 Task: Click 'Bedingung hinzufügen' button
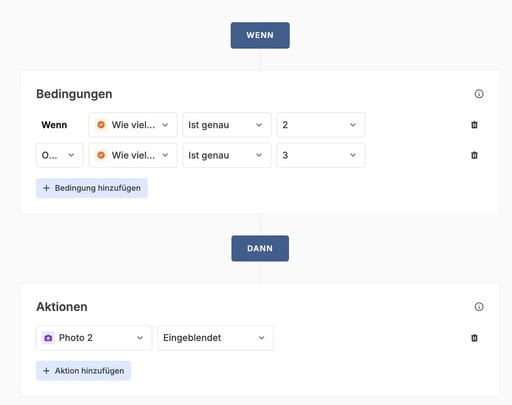[92, 188]
